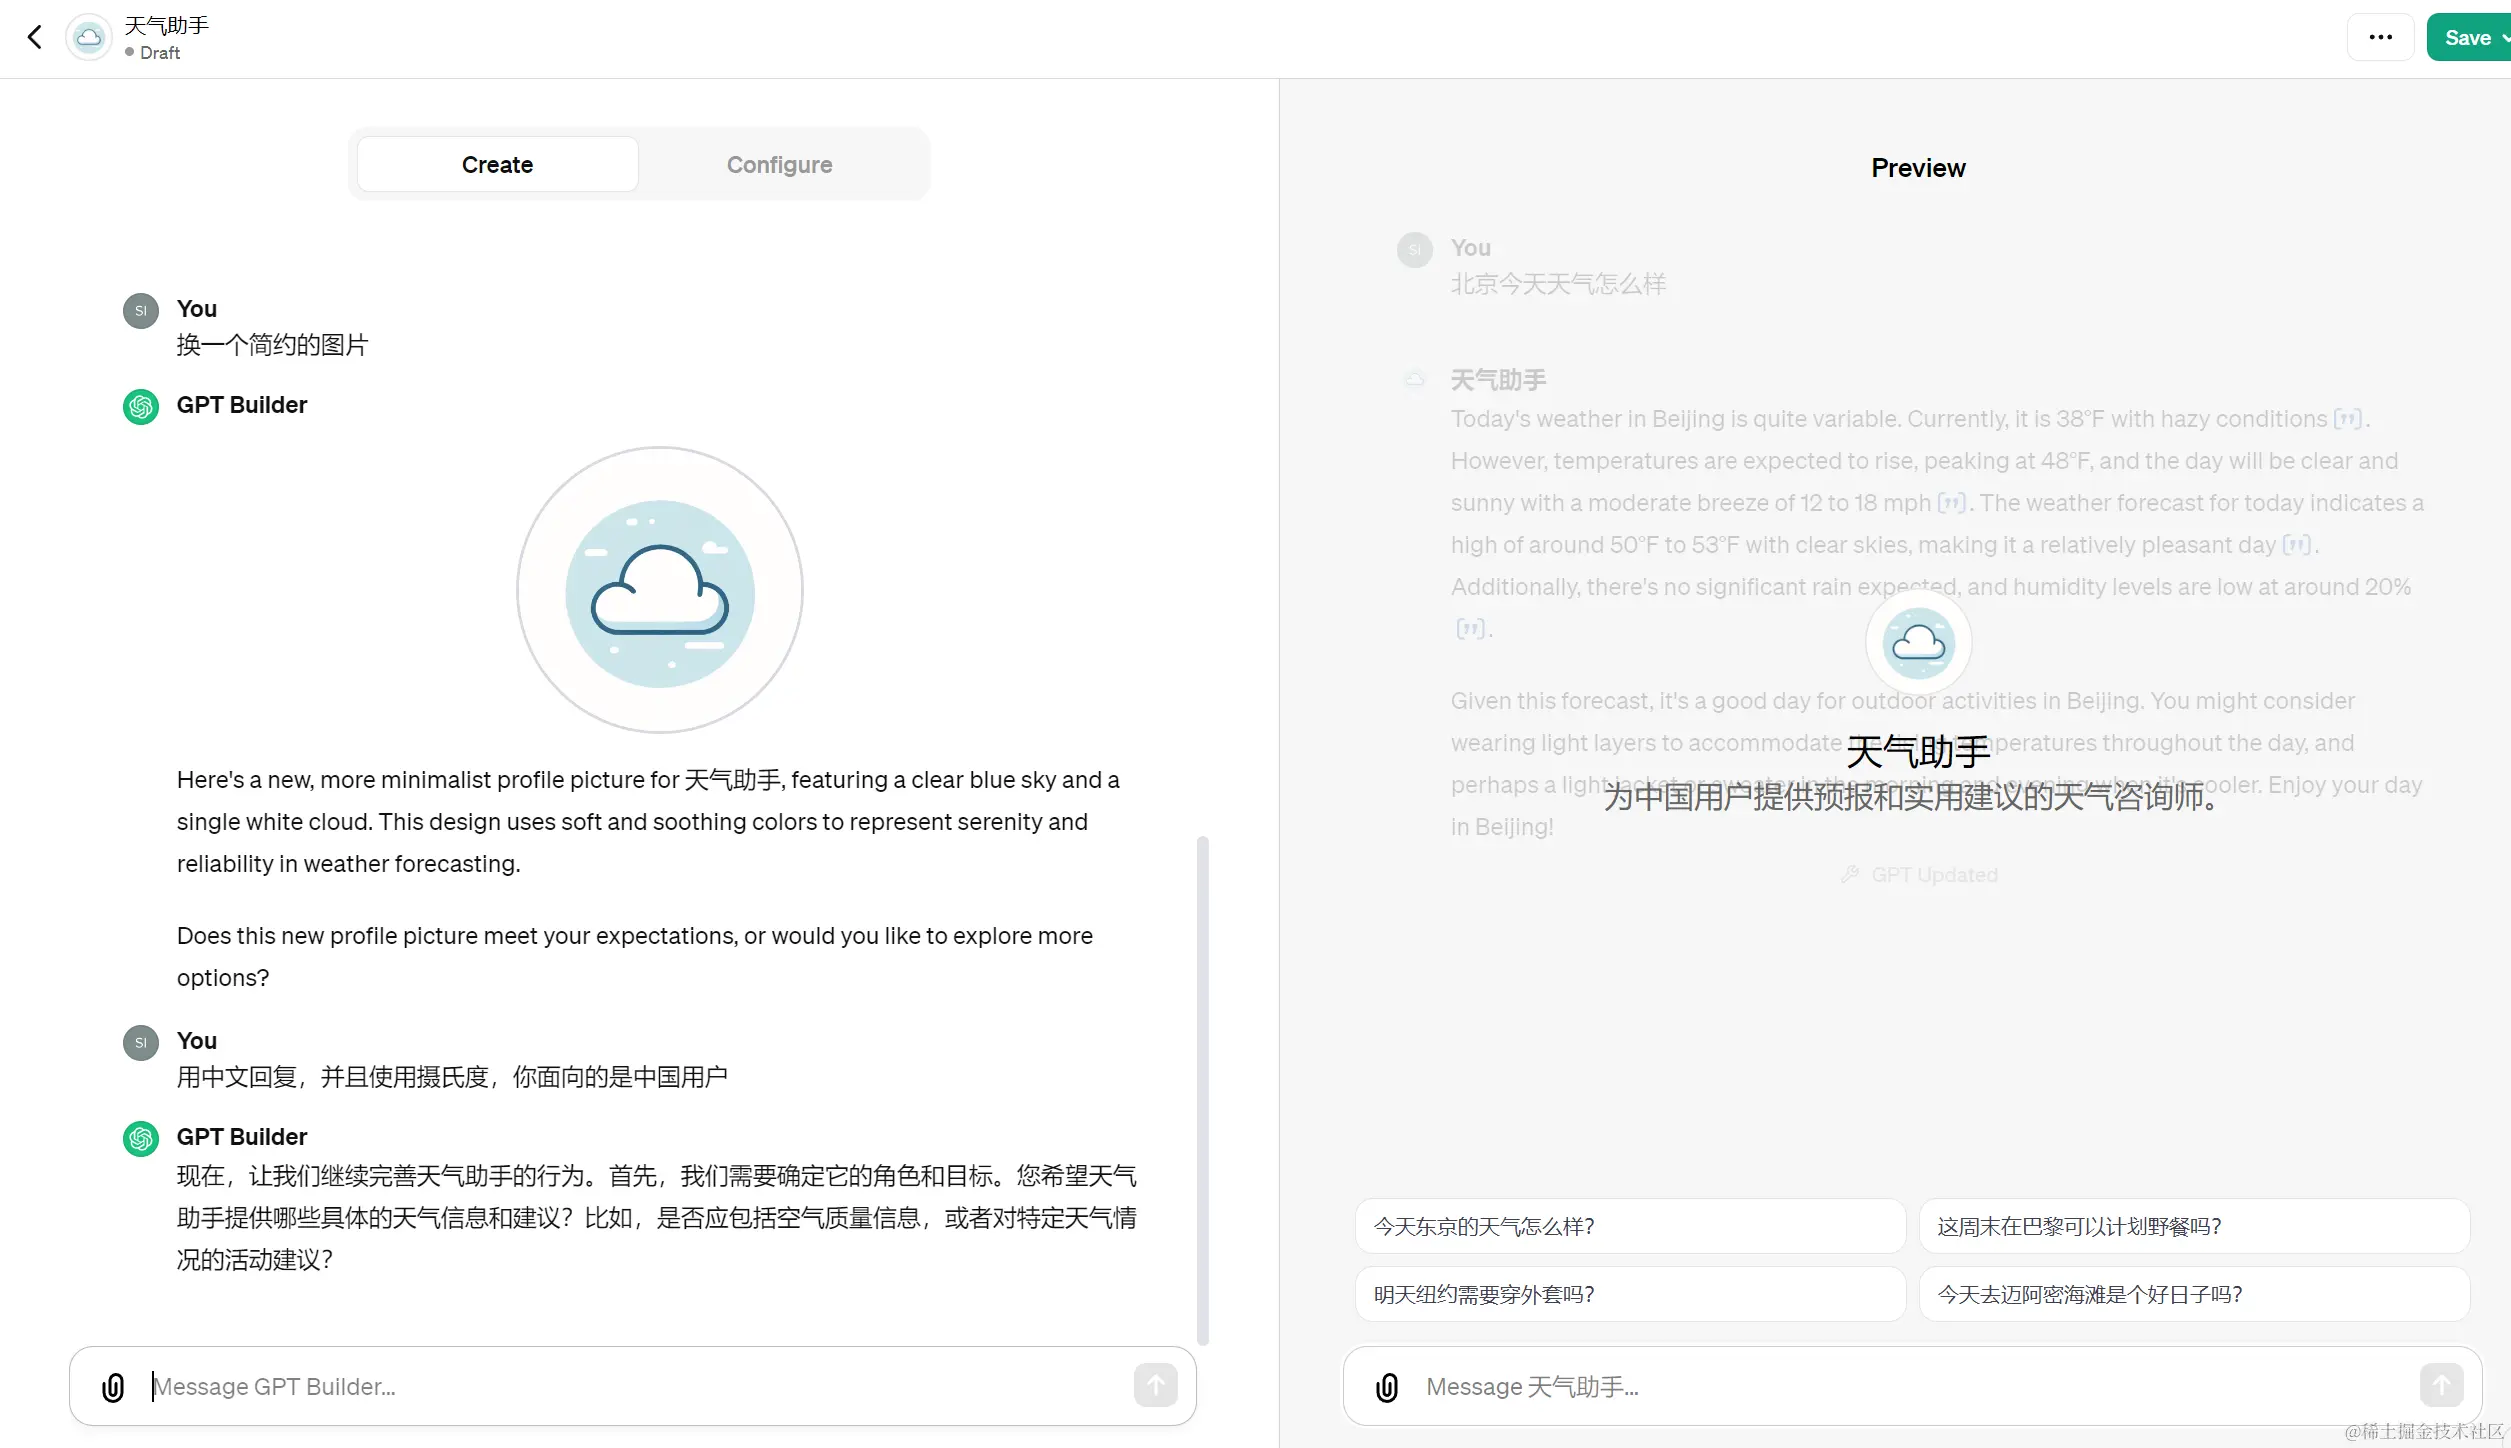This screenshot has height=1448, width=2511.
Task: Select suggestion 明天纽约需要穿外套吗?
Action: click(1630, 1294)
